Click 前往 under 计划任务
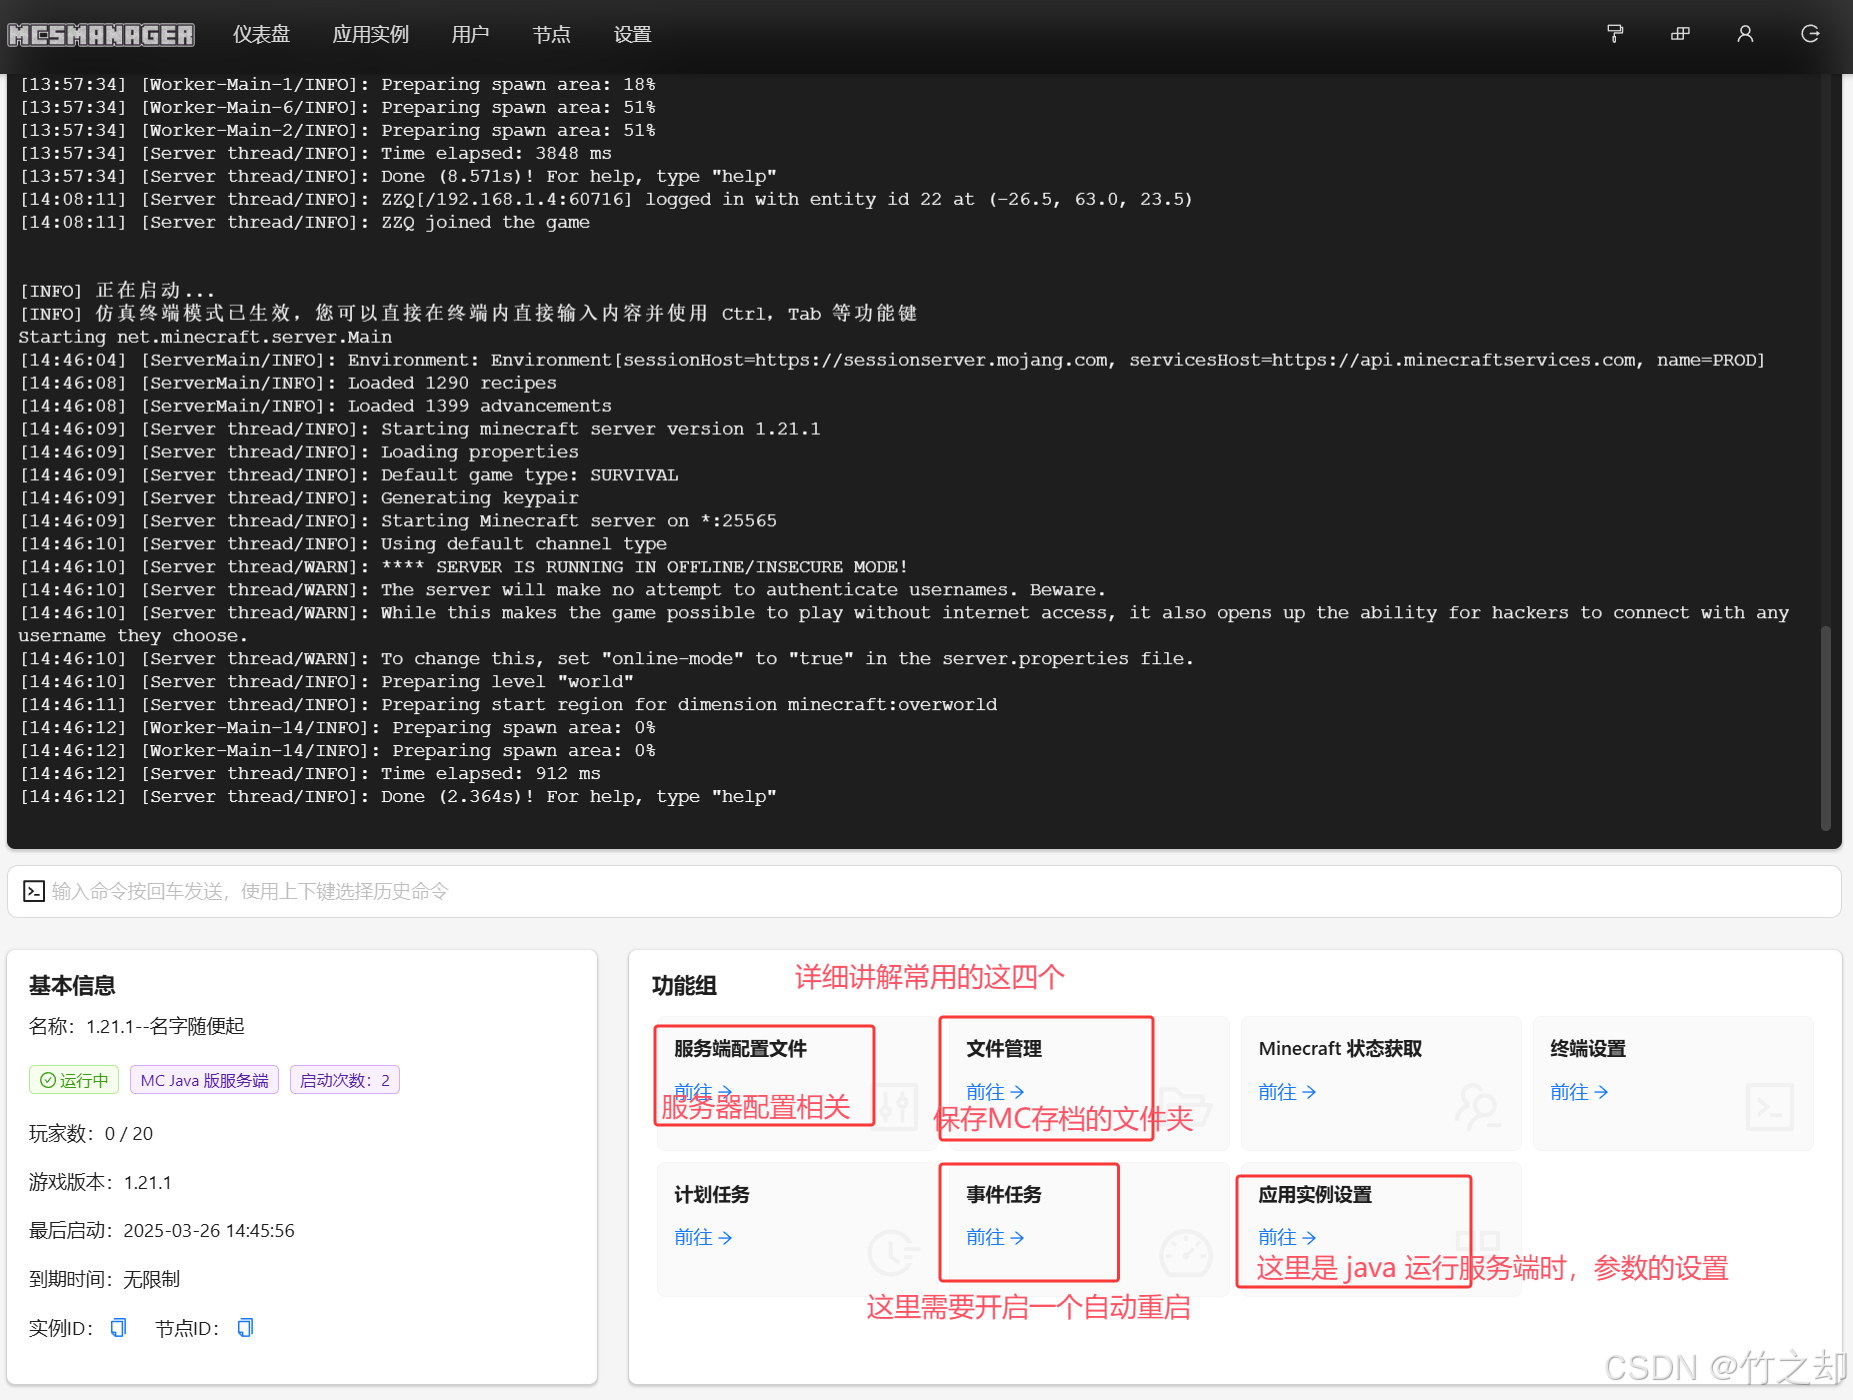 (x=703, y=1237)
